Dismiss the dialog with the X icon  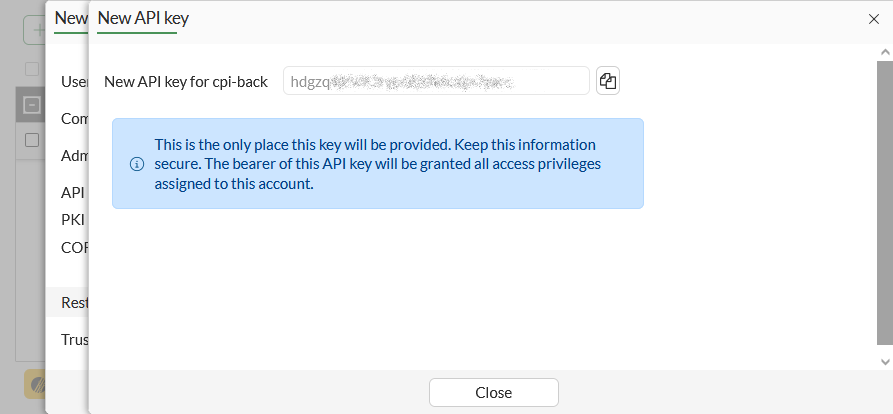(x=875, y=18)
